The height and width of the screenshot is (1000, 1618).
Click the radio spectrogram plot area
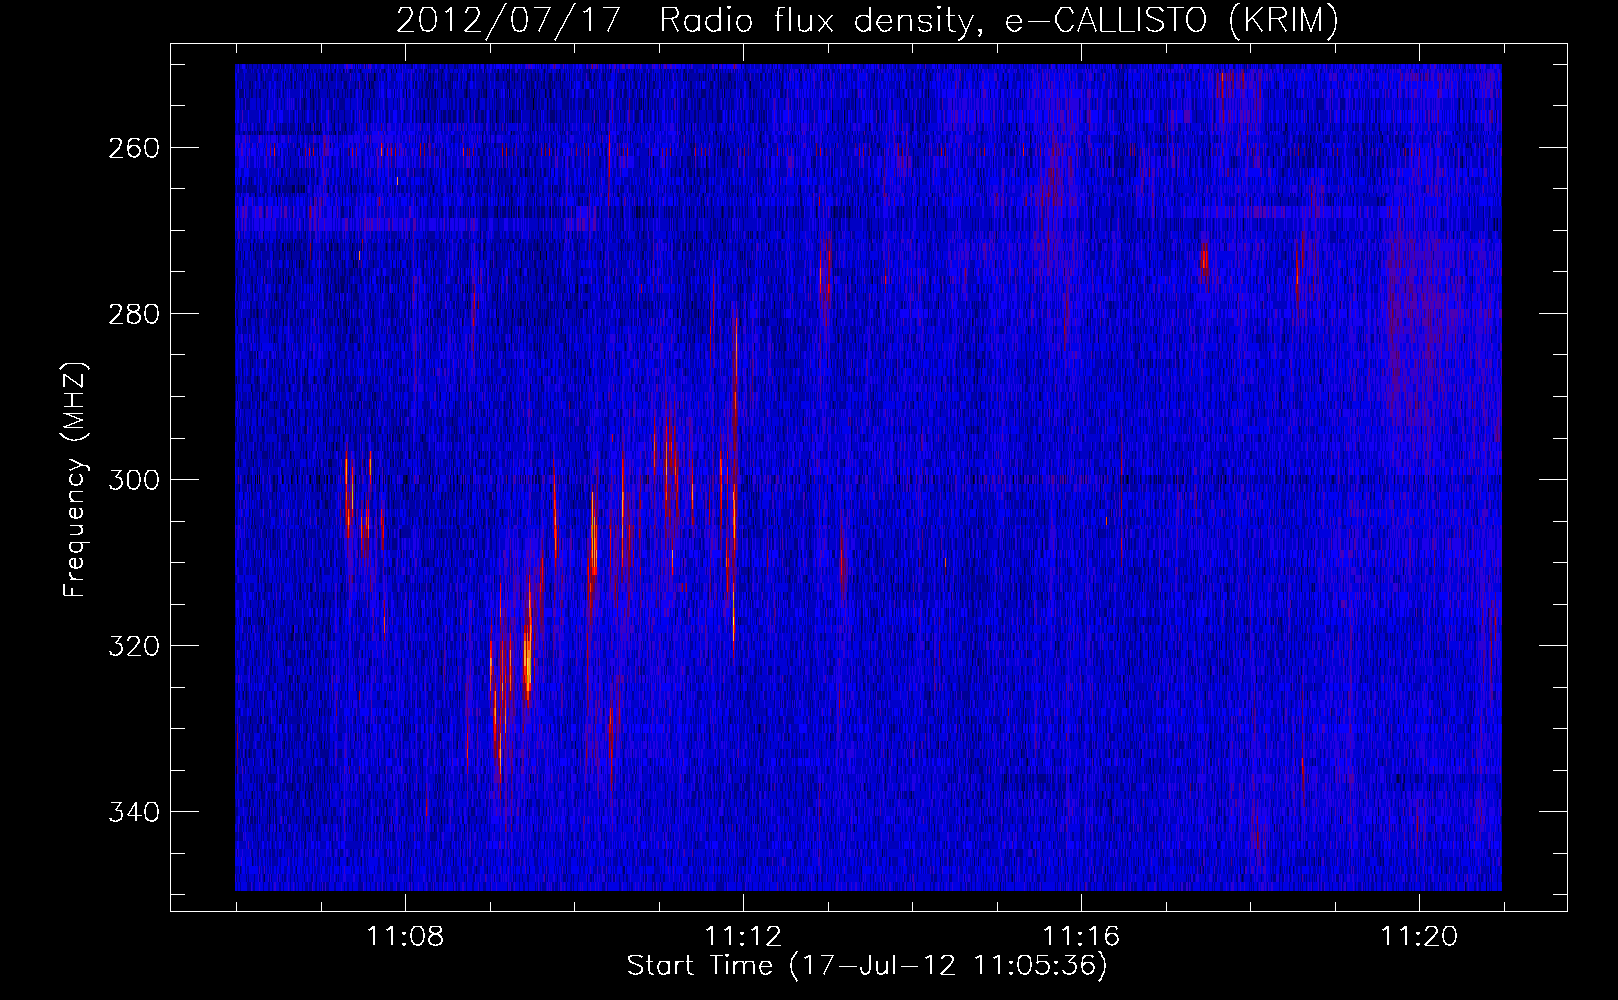(868, 477)
